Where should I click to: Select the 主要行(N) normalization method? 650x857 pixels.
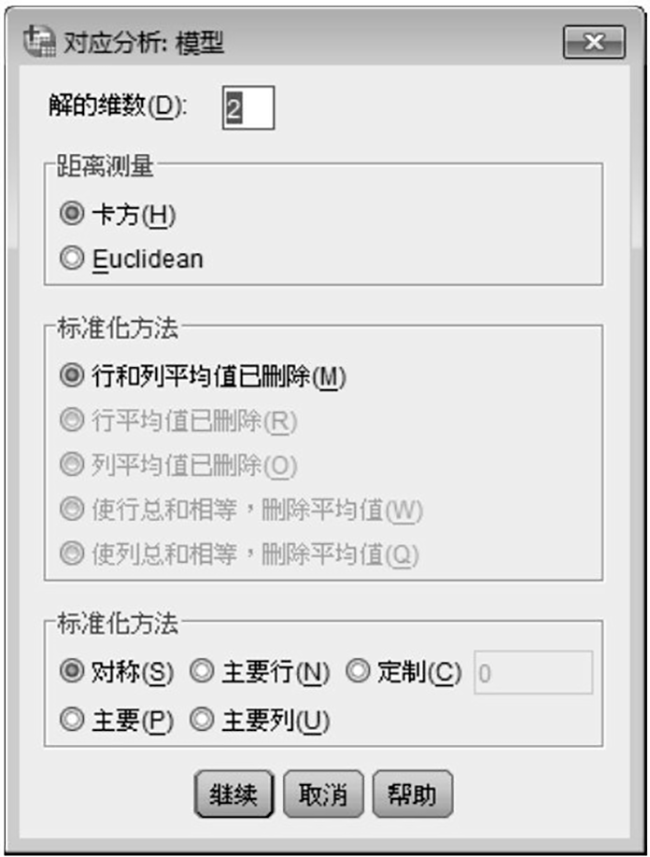coord(202,673)
